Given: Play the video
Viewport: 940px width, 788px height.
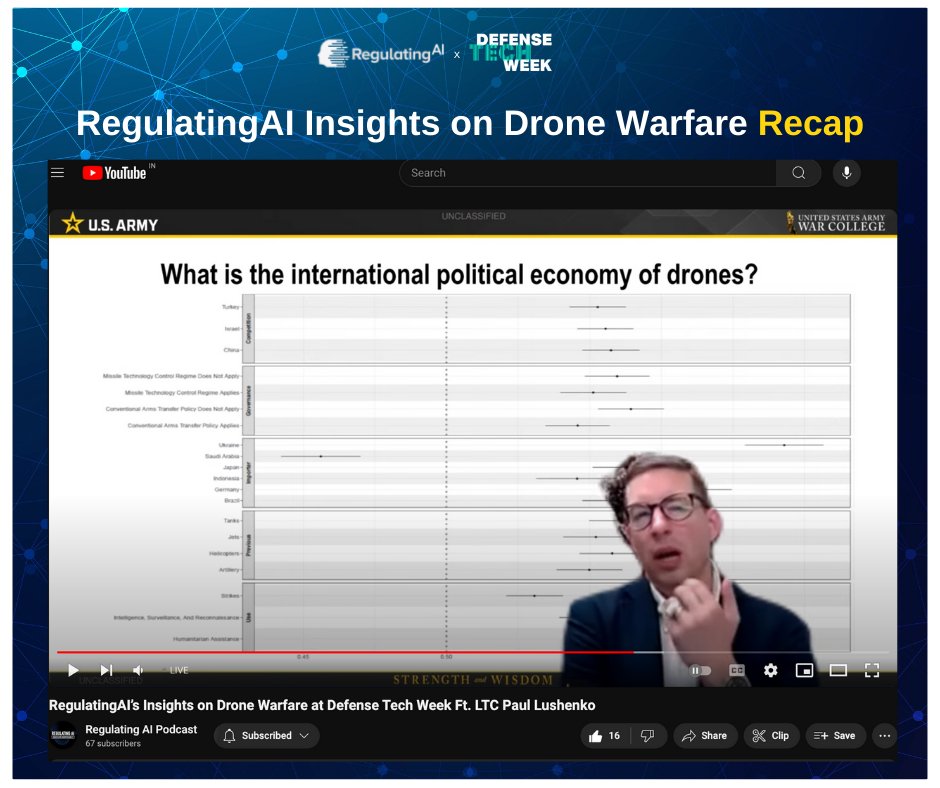Looking at the screenshot, I should pyautogui.click(x=73, y=670).
